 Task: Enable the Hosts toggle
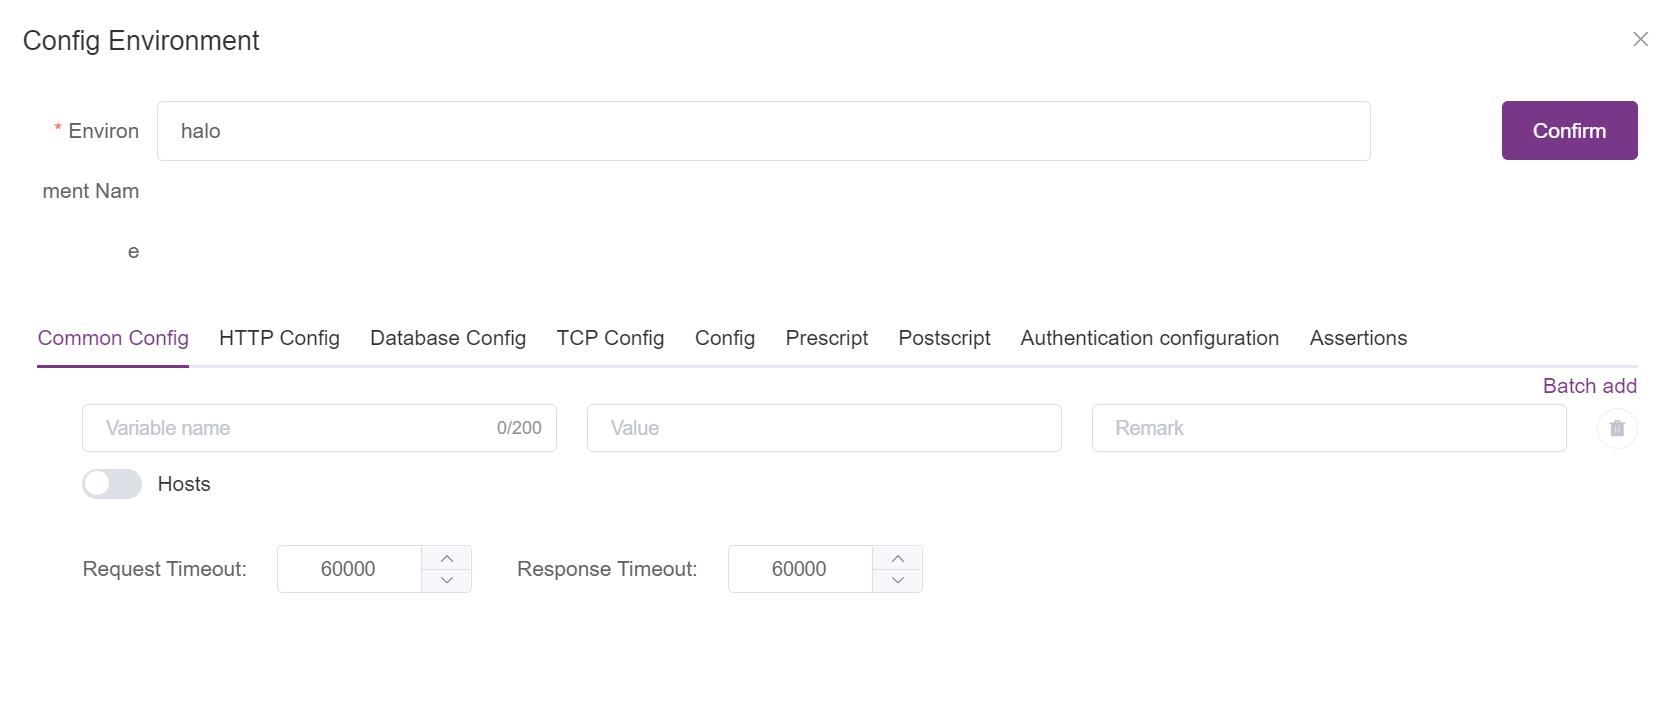tap(111, 484)
